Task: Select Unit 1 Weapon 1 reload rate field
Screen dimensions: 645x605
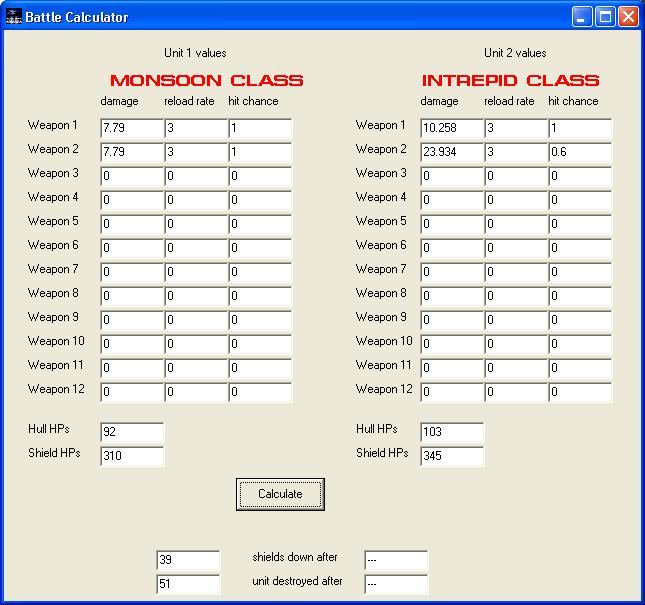Action: click(x=196, y=128)
